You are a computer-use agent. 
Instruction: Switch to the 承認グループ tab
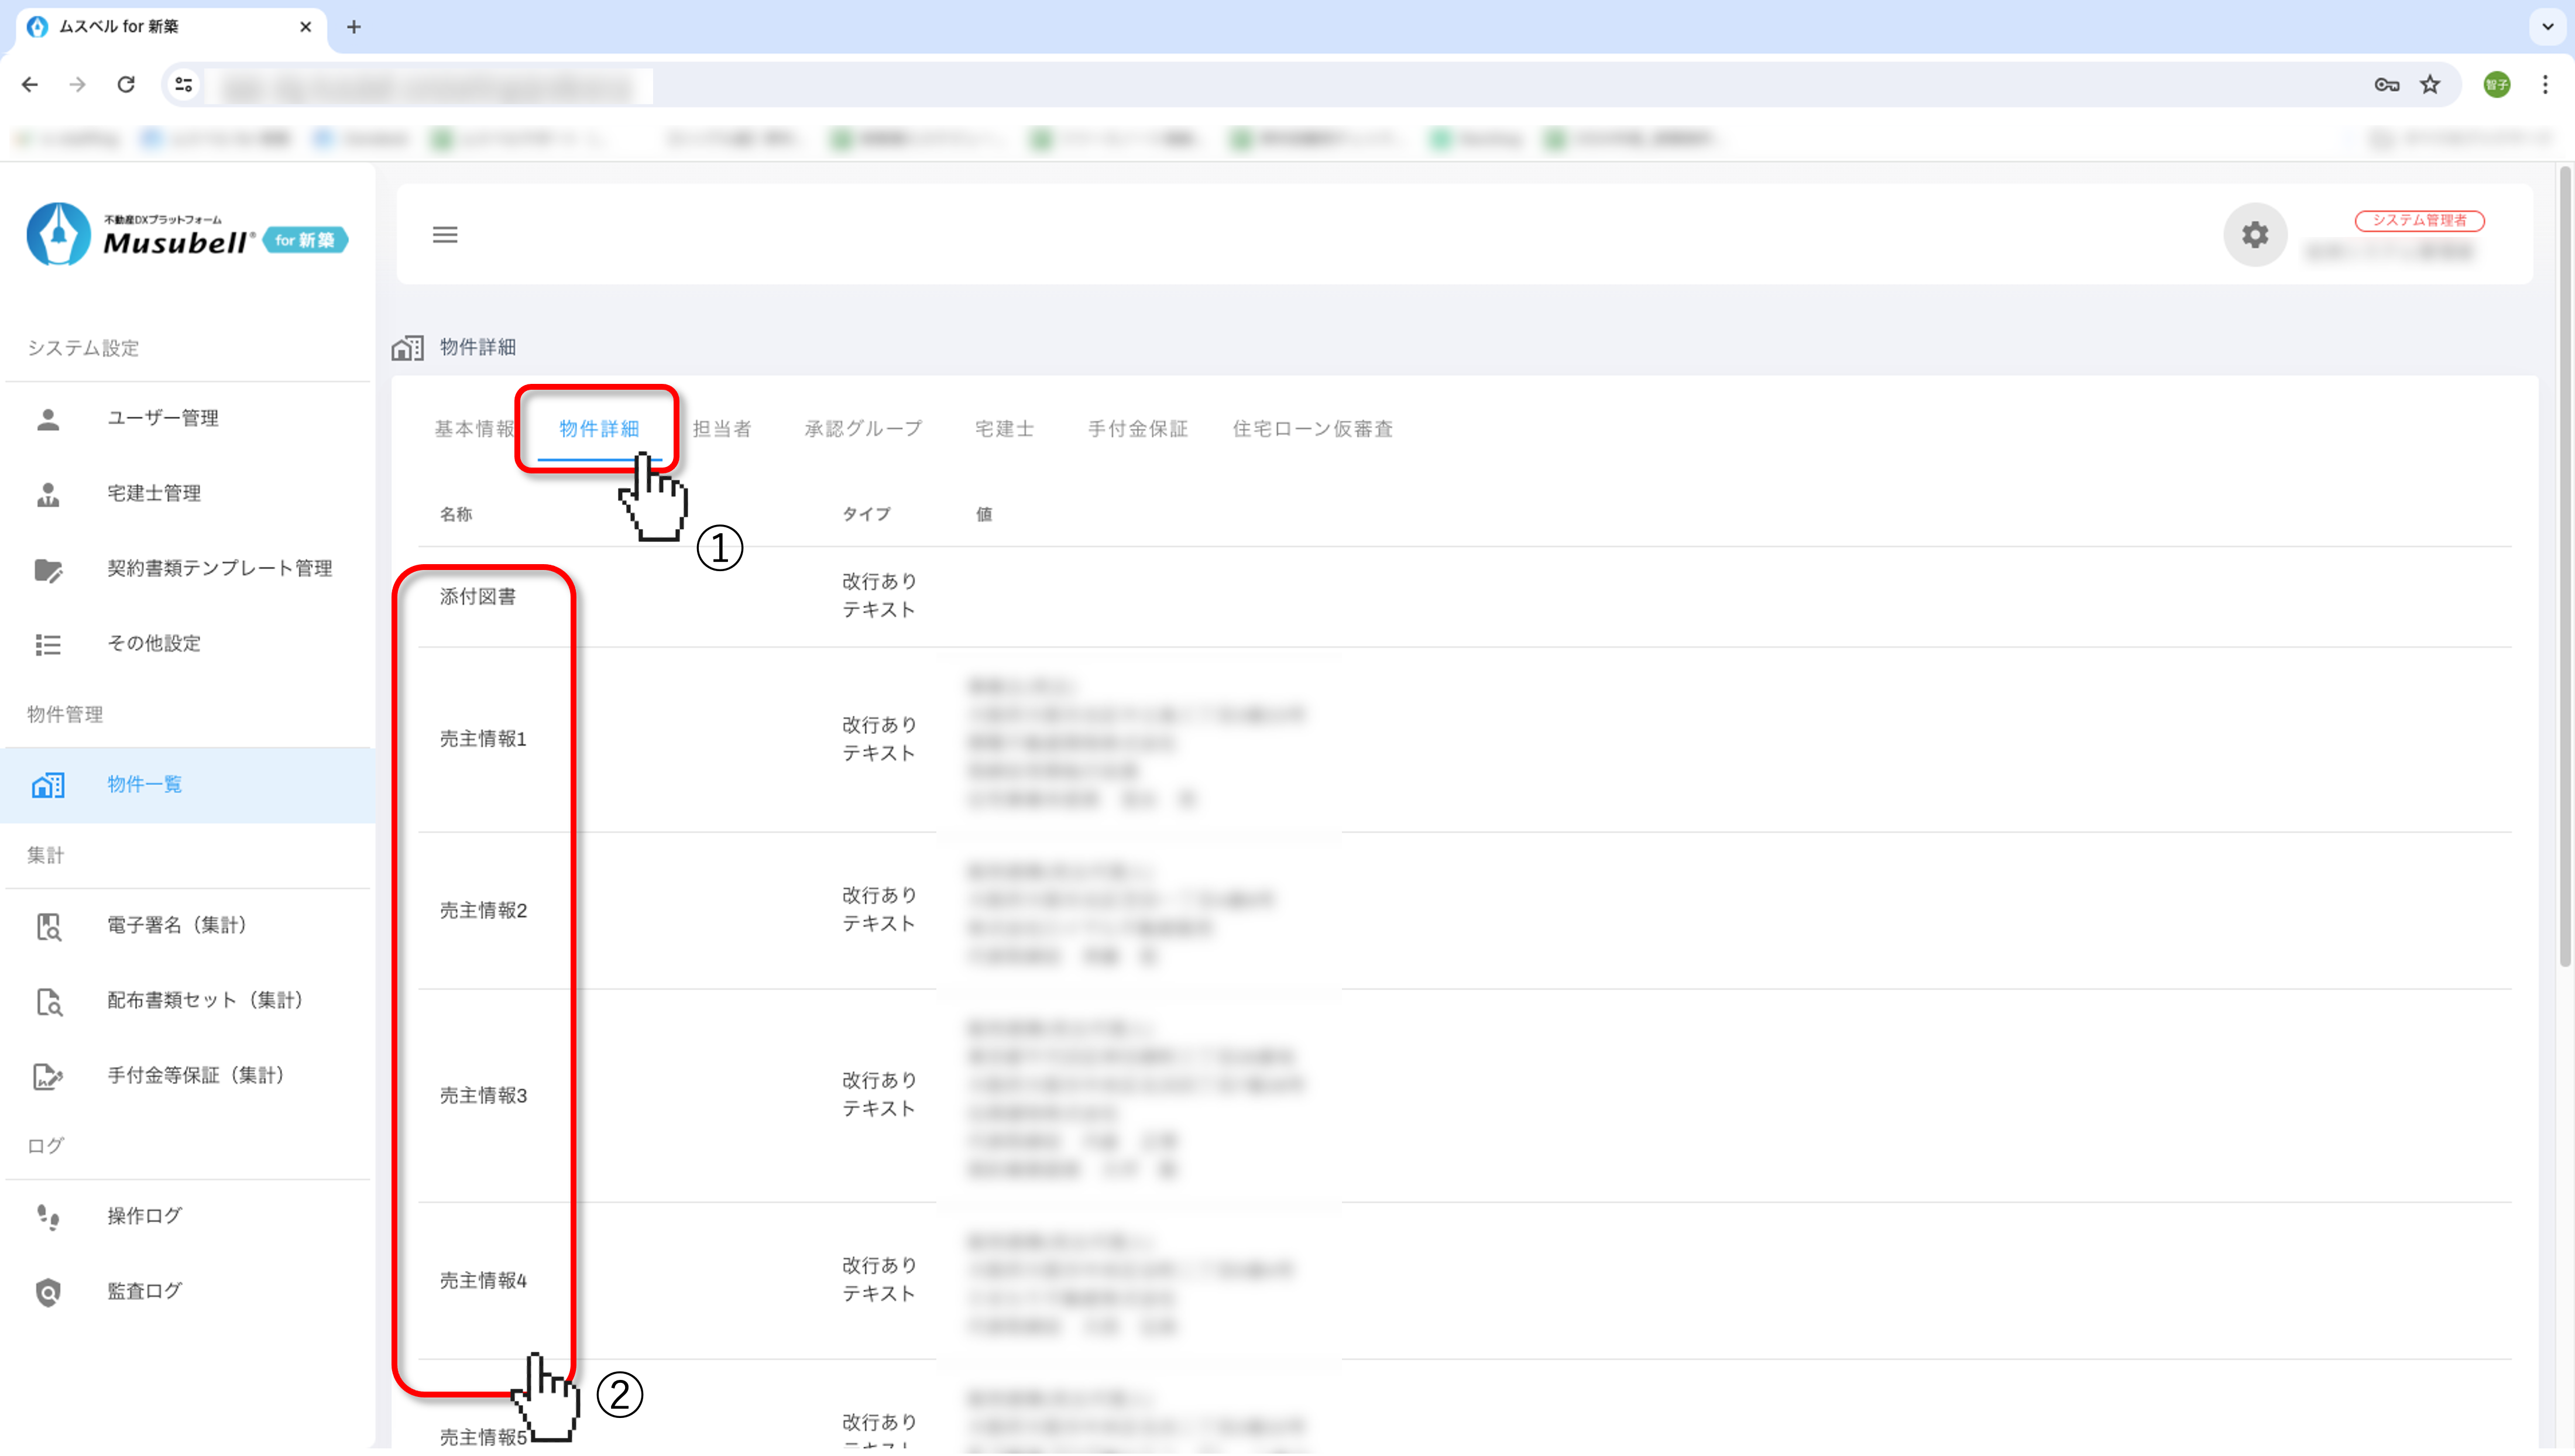click(863, 429)
